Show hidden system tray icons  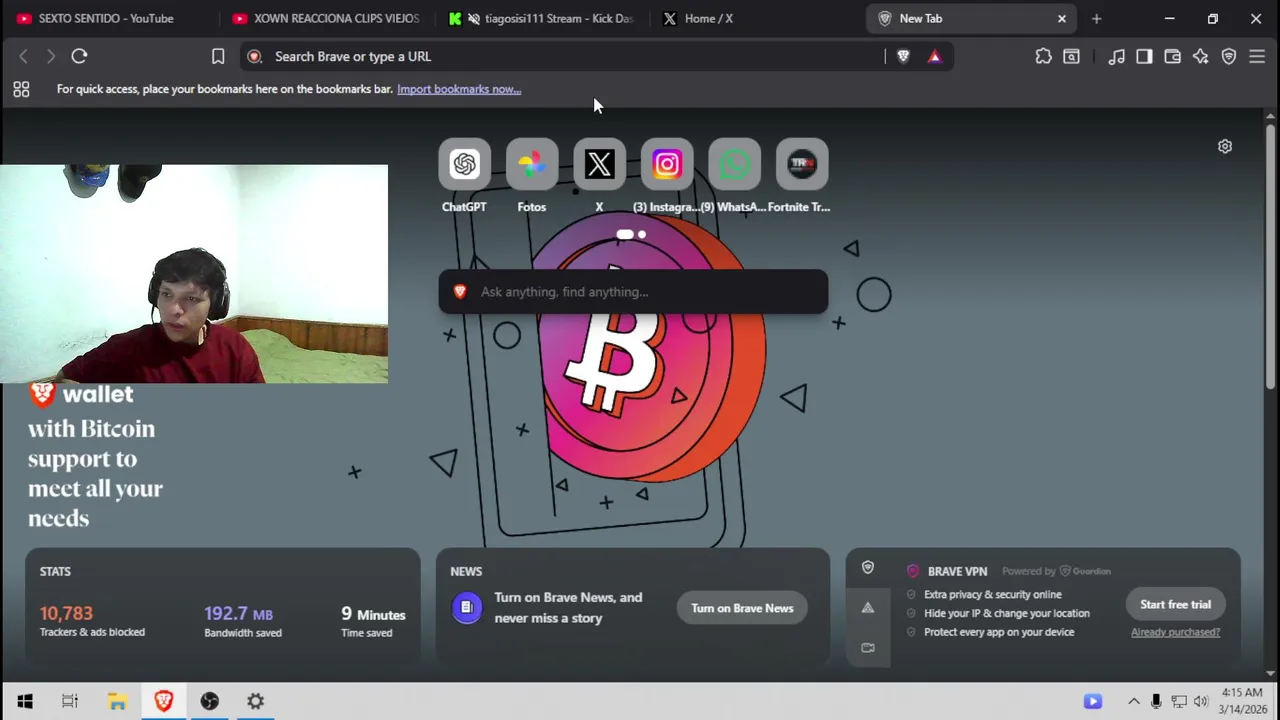point(1133,701)
